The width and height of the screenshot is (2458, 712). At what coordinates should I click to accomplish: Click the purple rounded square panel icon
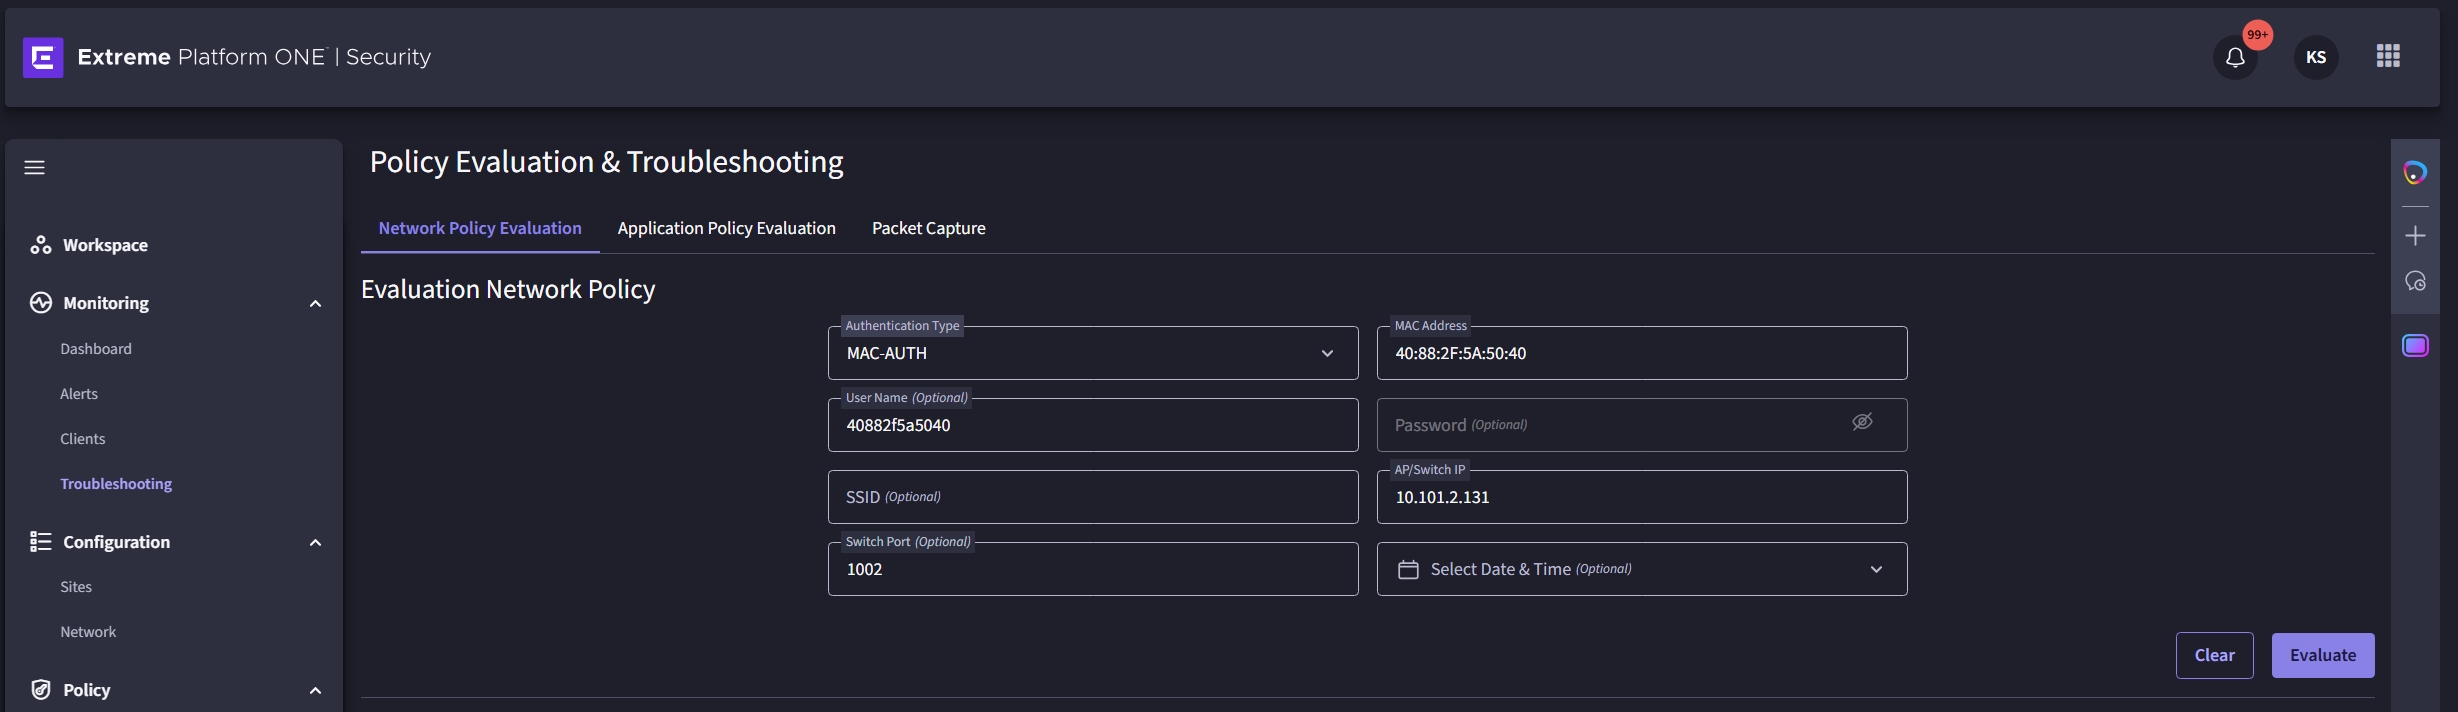(x=2415, y=346)
